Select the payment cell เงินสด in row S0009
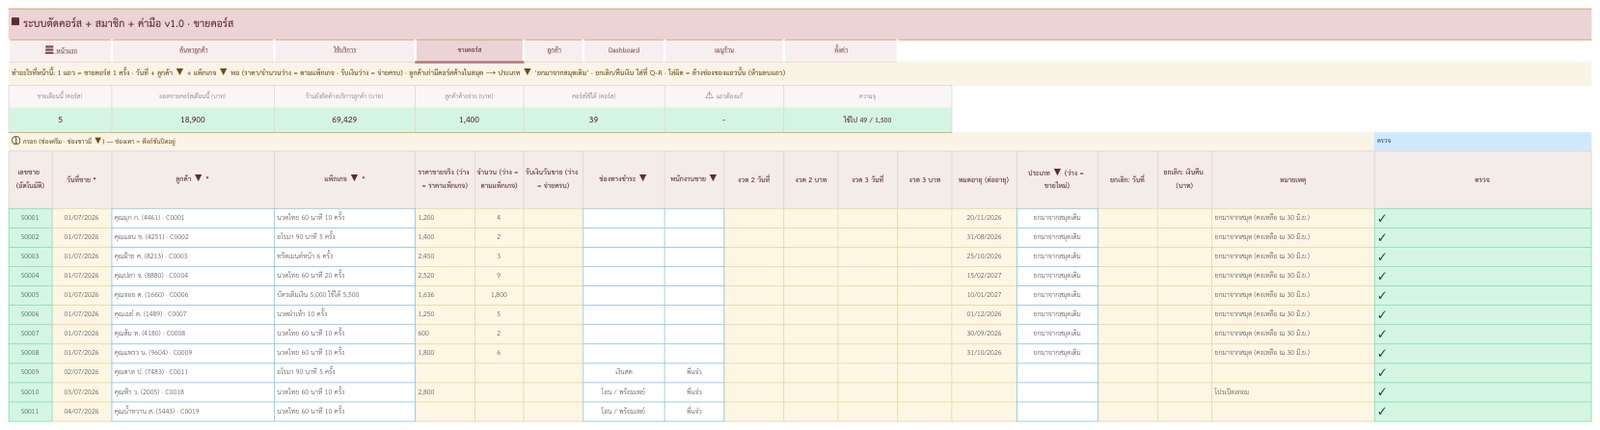 point(624,372)
